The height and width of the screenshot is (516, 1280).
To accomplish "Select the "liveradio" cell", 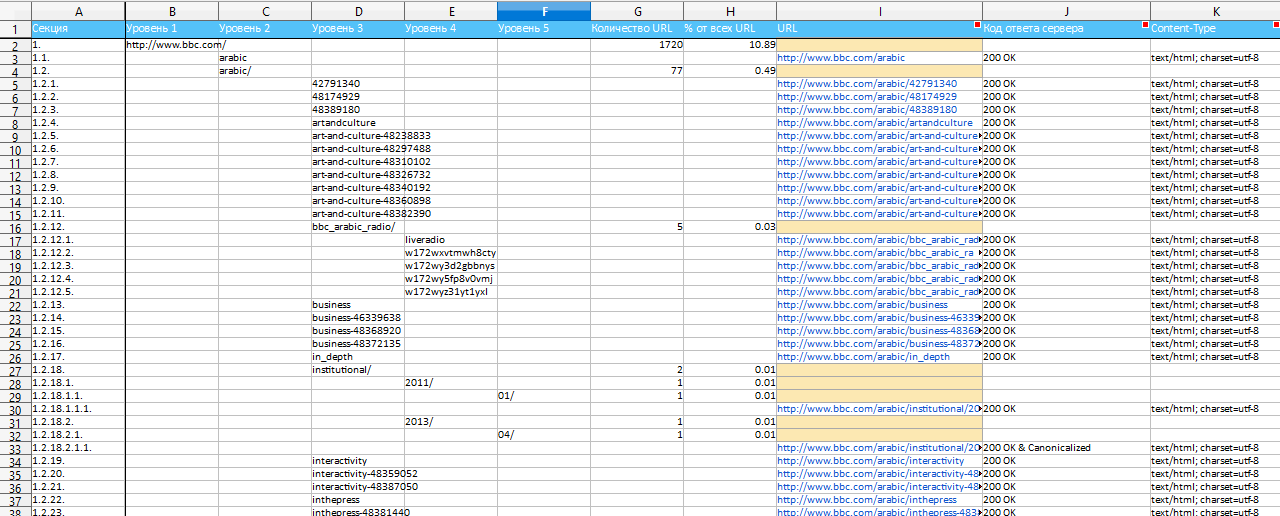I will coord(451,240).
